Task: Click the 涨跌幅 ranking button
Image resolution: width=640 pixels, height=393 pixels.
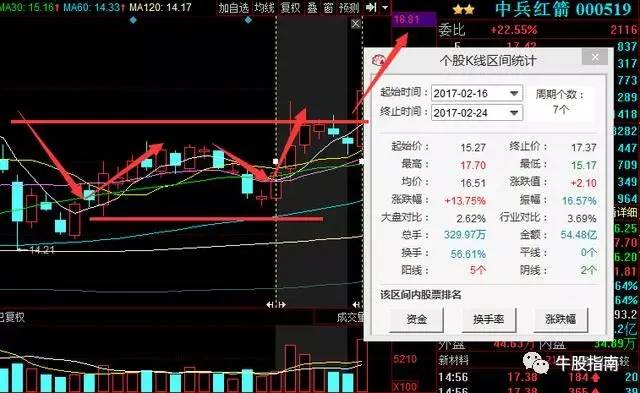Action: click(560, 319)
